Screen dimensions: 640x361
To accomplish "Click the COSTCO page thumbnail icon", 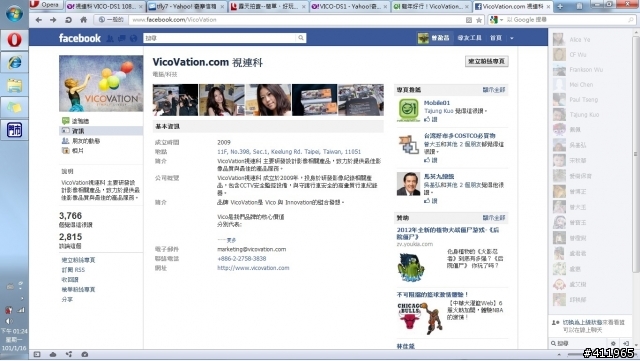I will click(x=409, y=144).
